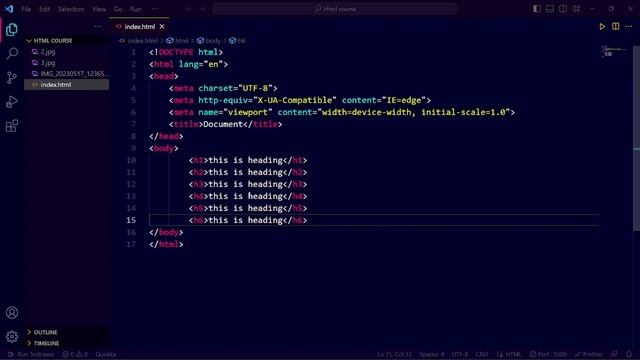Click line number 15 in the gutter
This screenshot has height=360, width=640.
click(x=131, y=220)
